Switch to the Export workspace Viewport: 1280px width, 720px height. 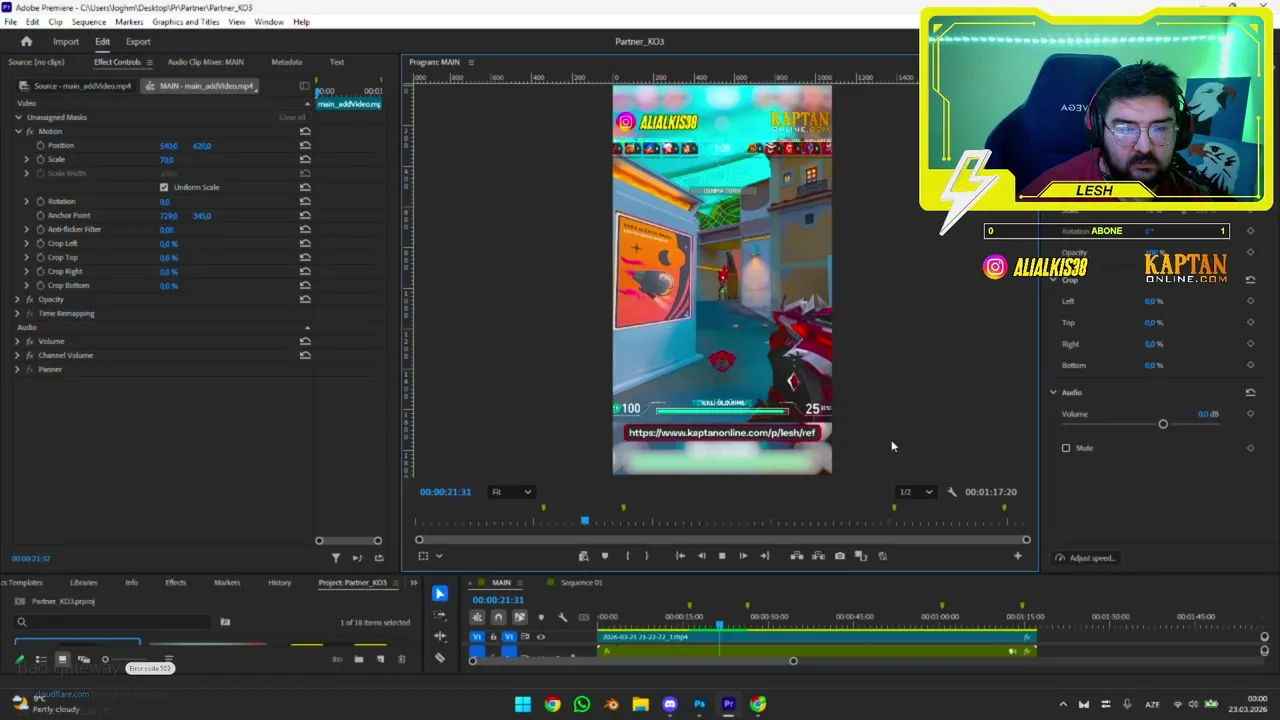tap(138, 42)
